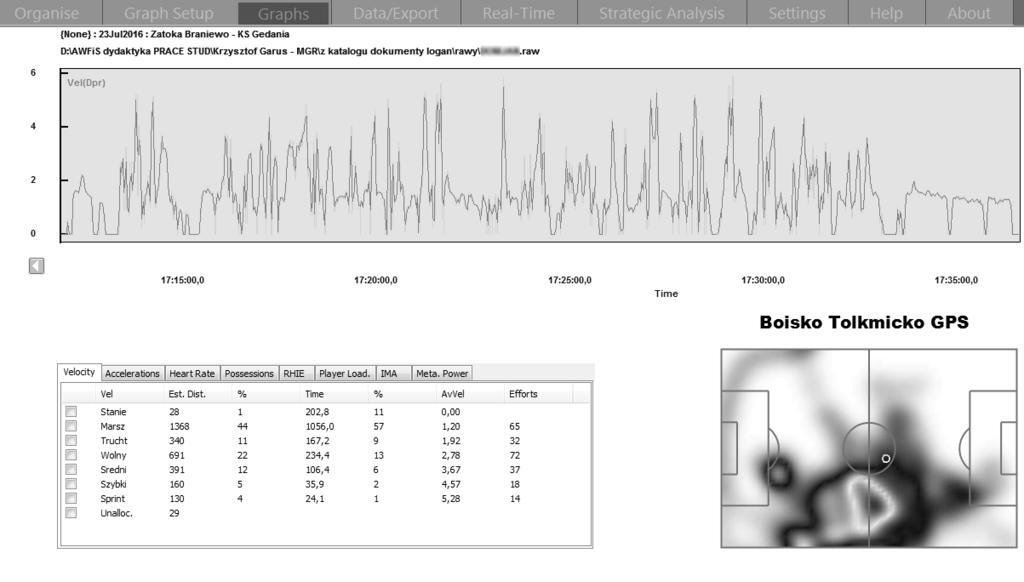This screenshot has height=582, width=1024.
Task: Switch to the Real-Time menu
Action: tap(519, 13)
